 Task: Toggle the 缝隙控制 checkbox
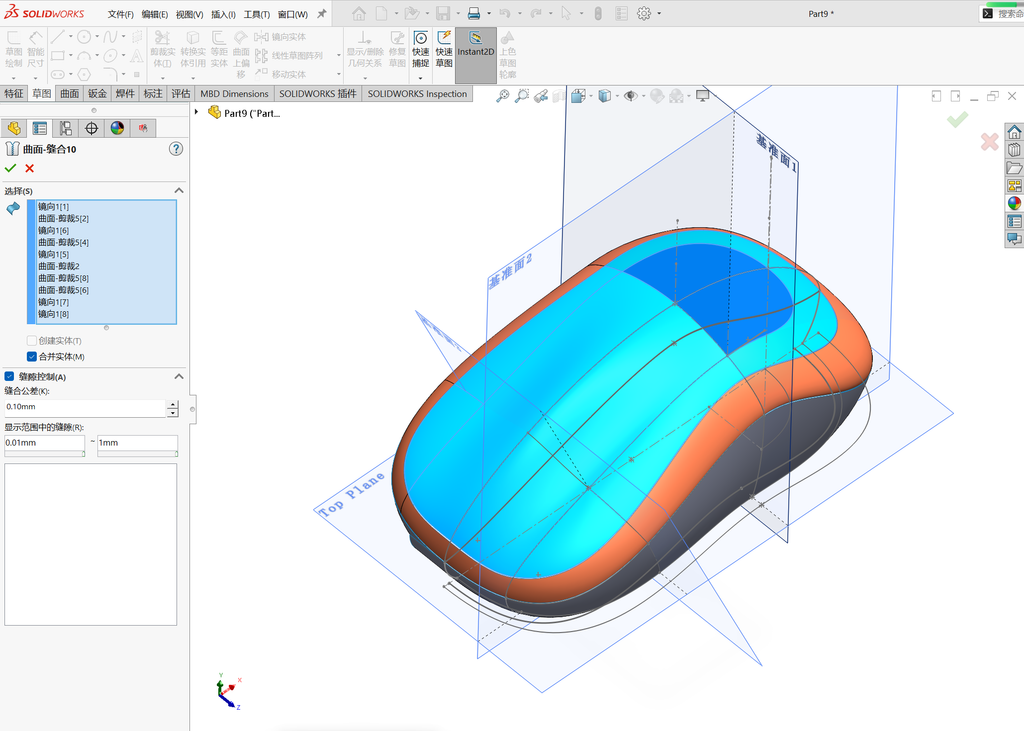click(10, 376)
